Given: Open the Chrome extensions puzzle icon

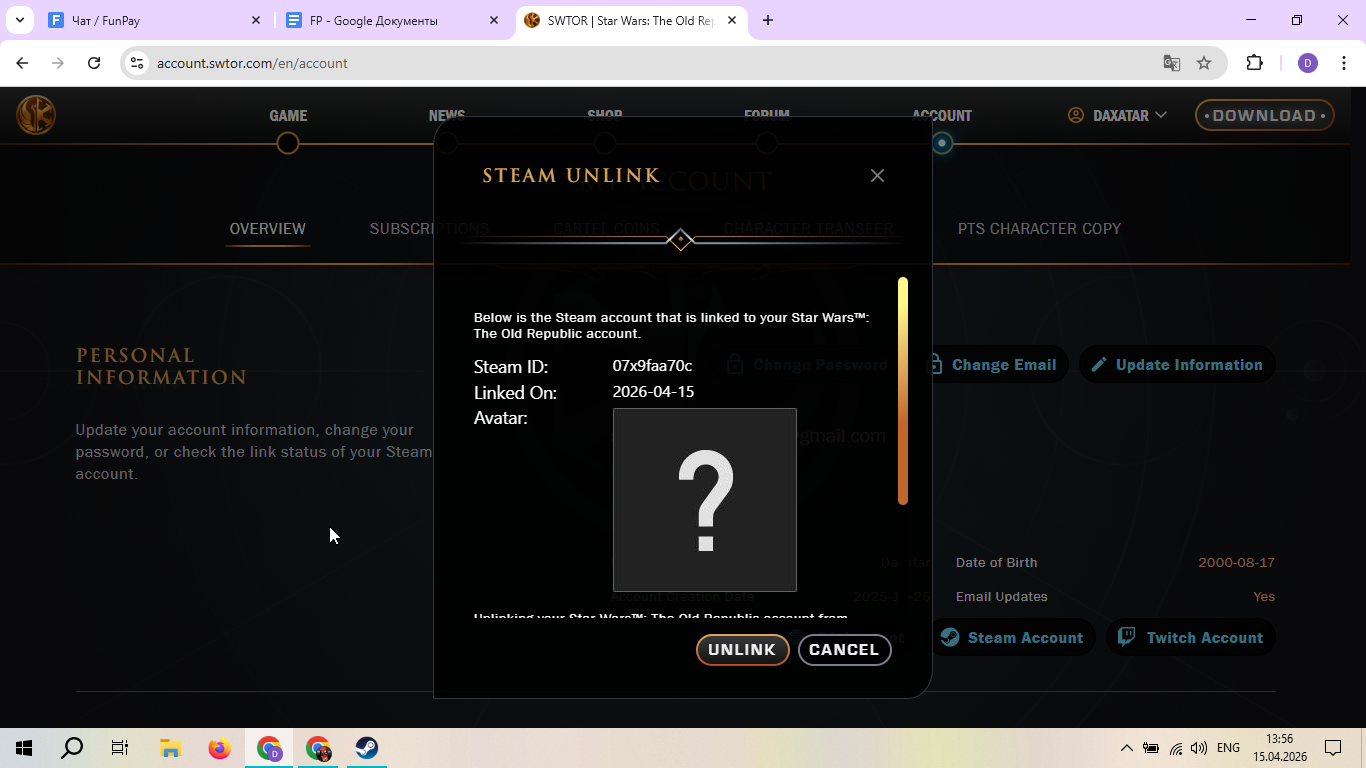Looking at the screenshot, I should 1254,63.
